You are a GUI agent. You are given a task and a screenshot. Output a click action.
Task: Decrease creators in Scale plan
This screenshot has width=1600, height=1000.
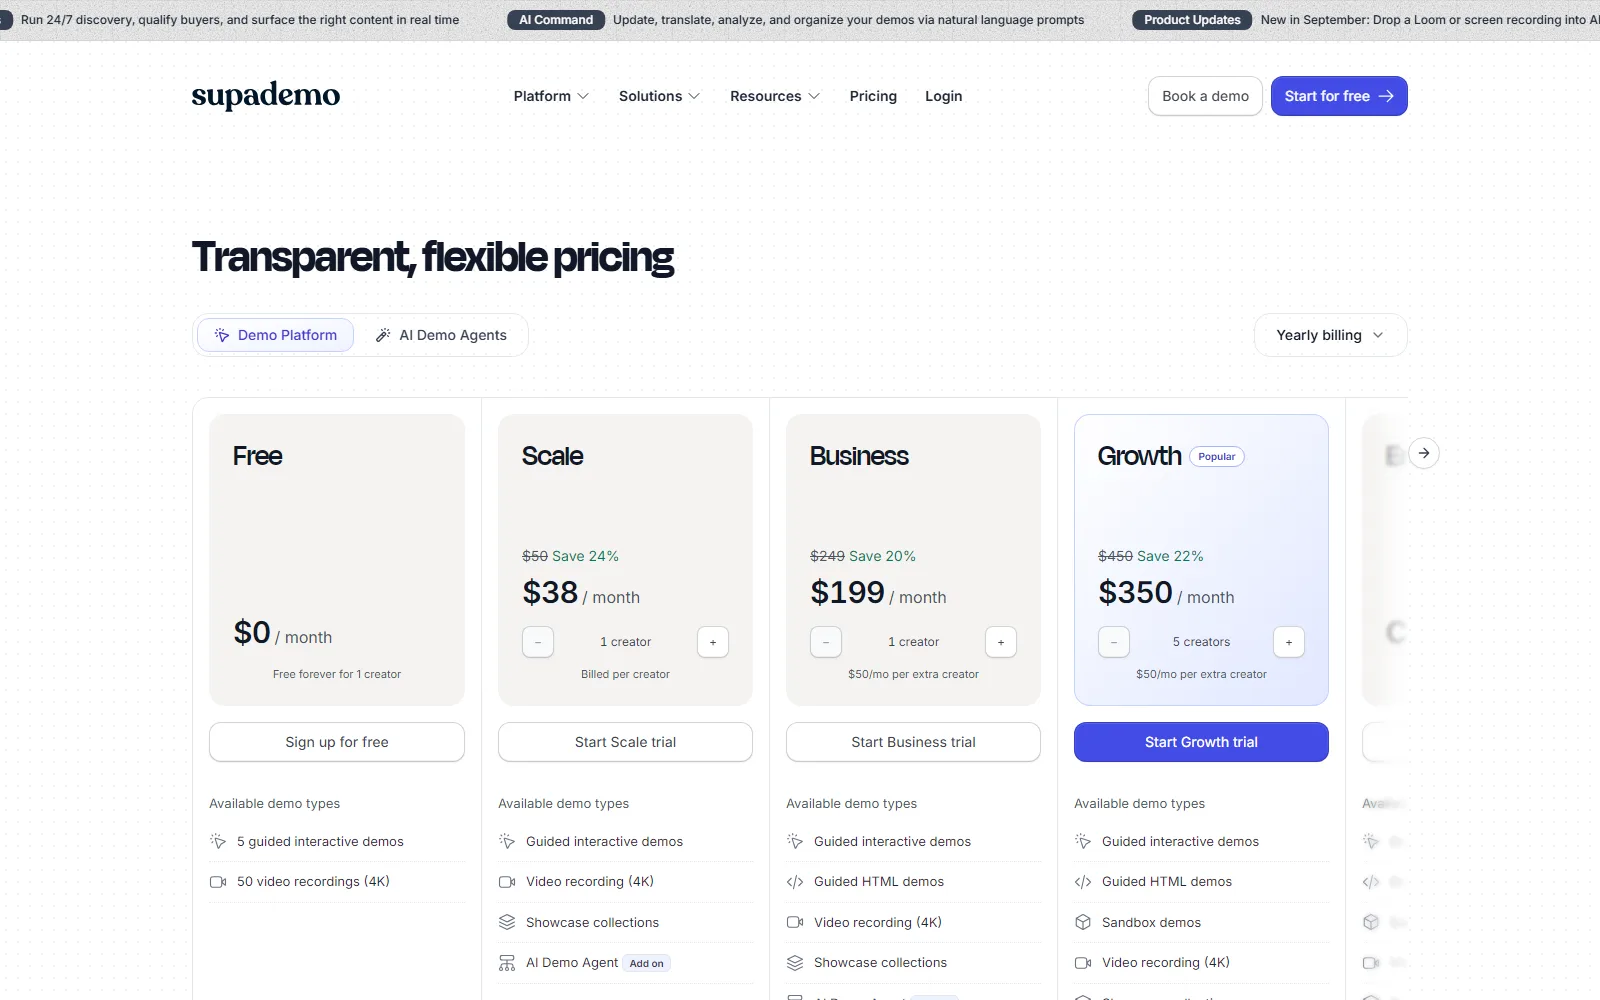pos(538,642)
